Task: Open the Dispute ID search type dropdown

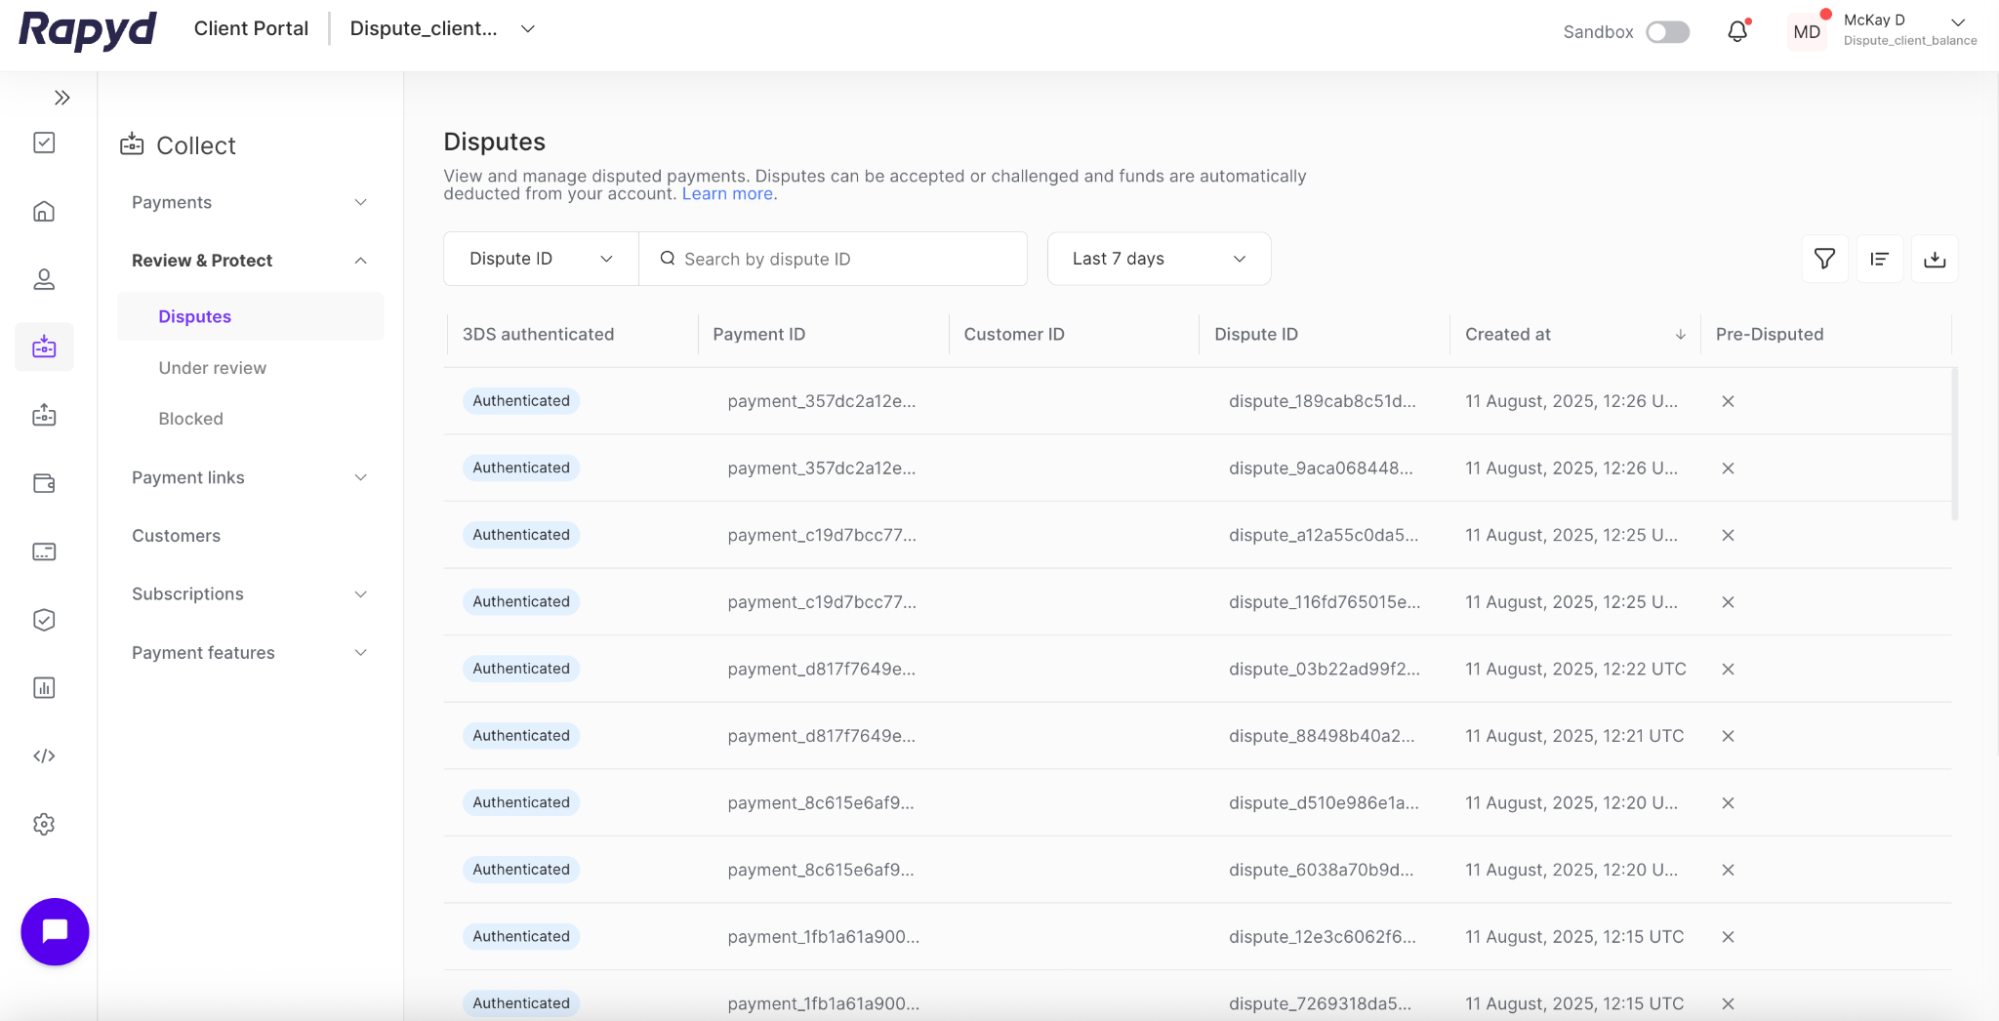Action: point(540,259)
